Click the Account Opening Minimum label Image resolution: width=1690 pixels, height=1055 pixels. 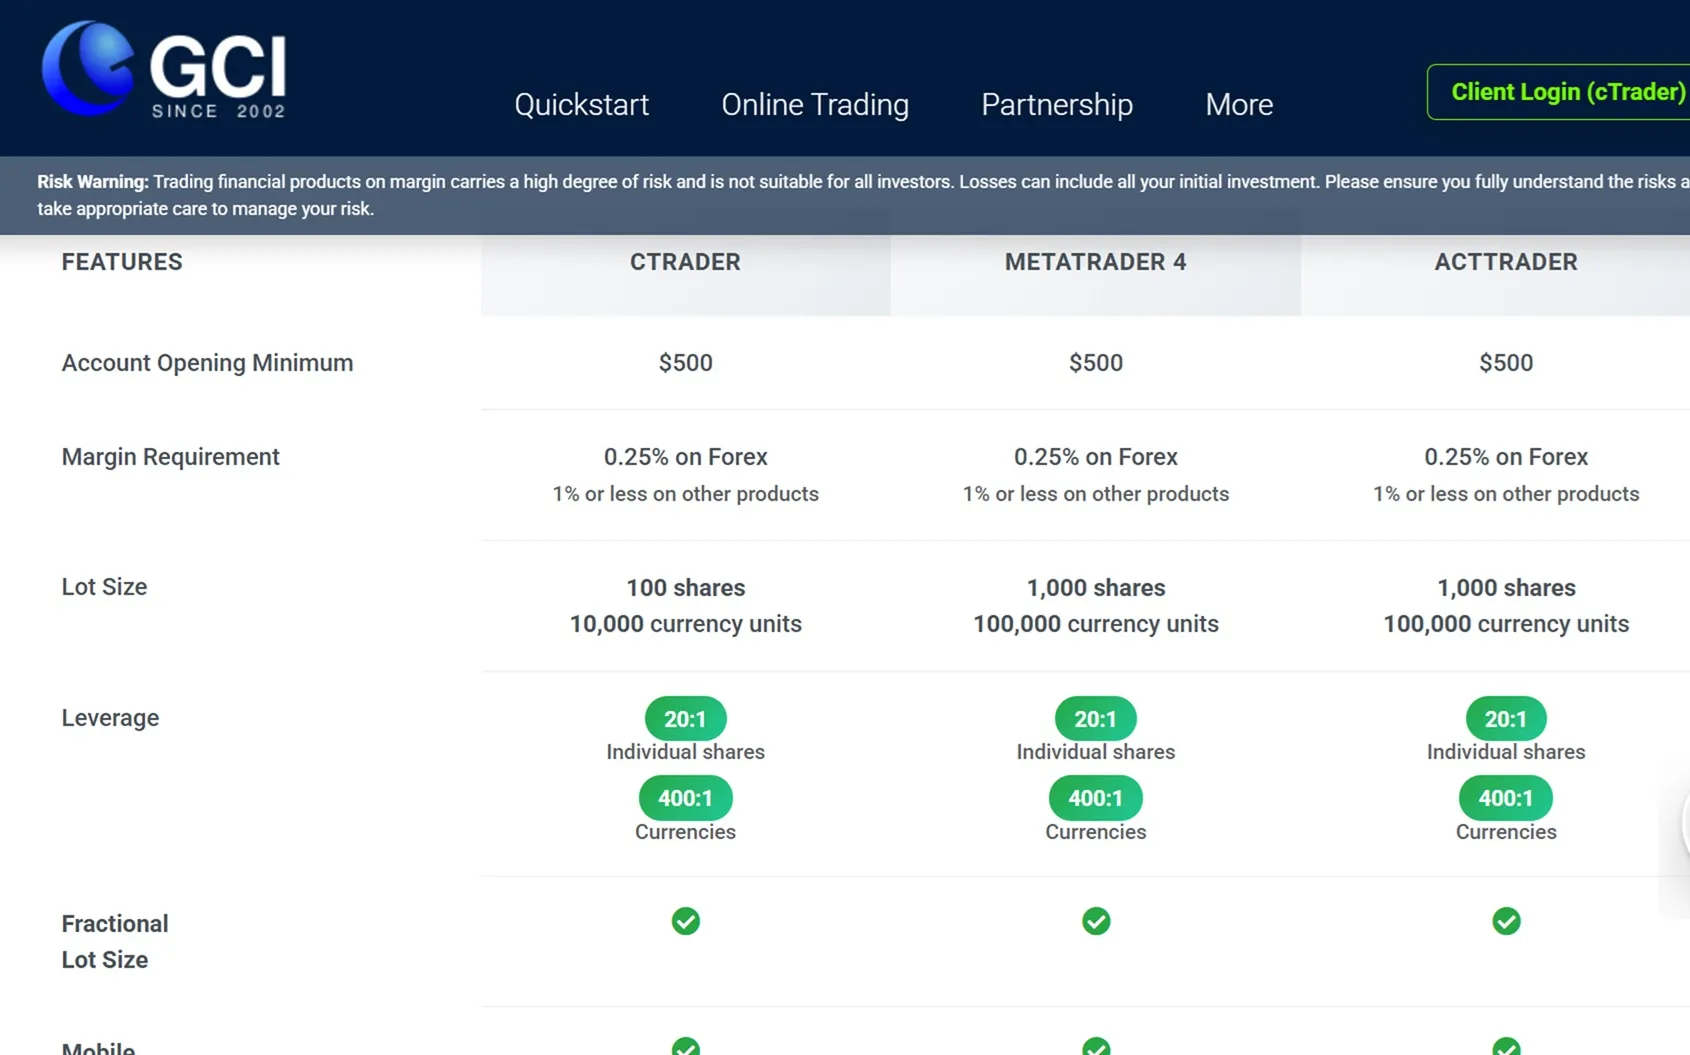pyautogui.click(x=207, y=363)
